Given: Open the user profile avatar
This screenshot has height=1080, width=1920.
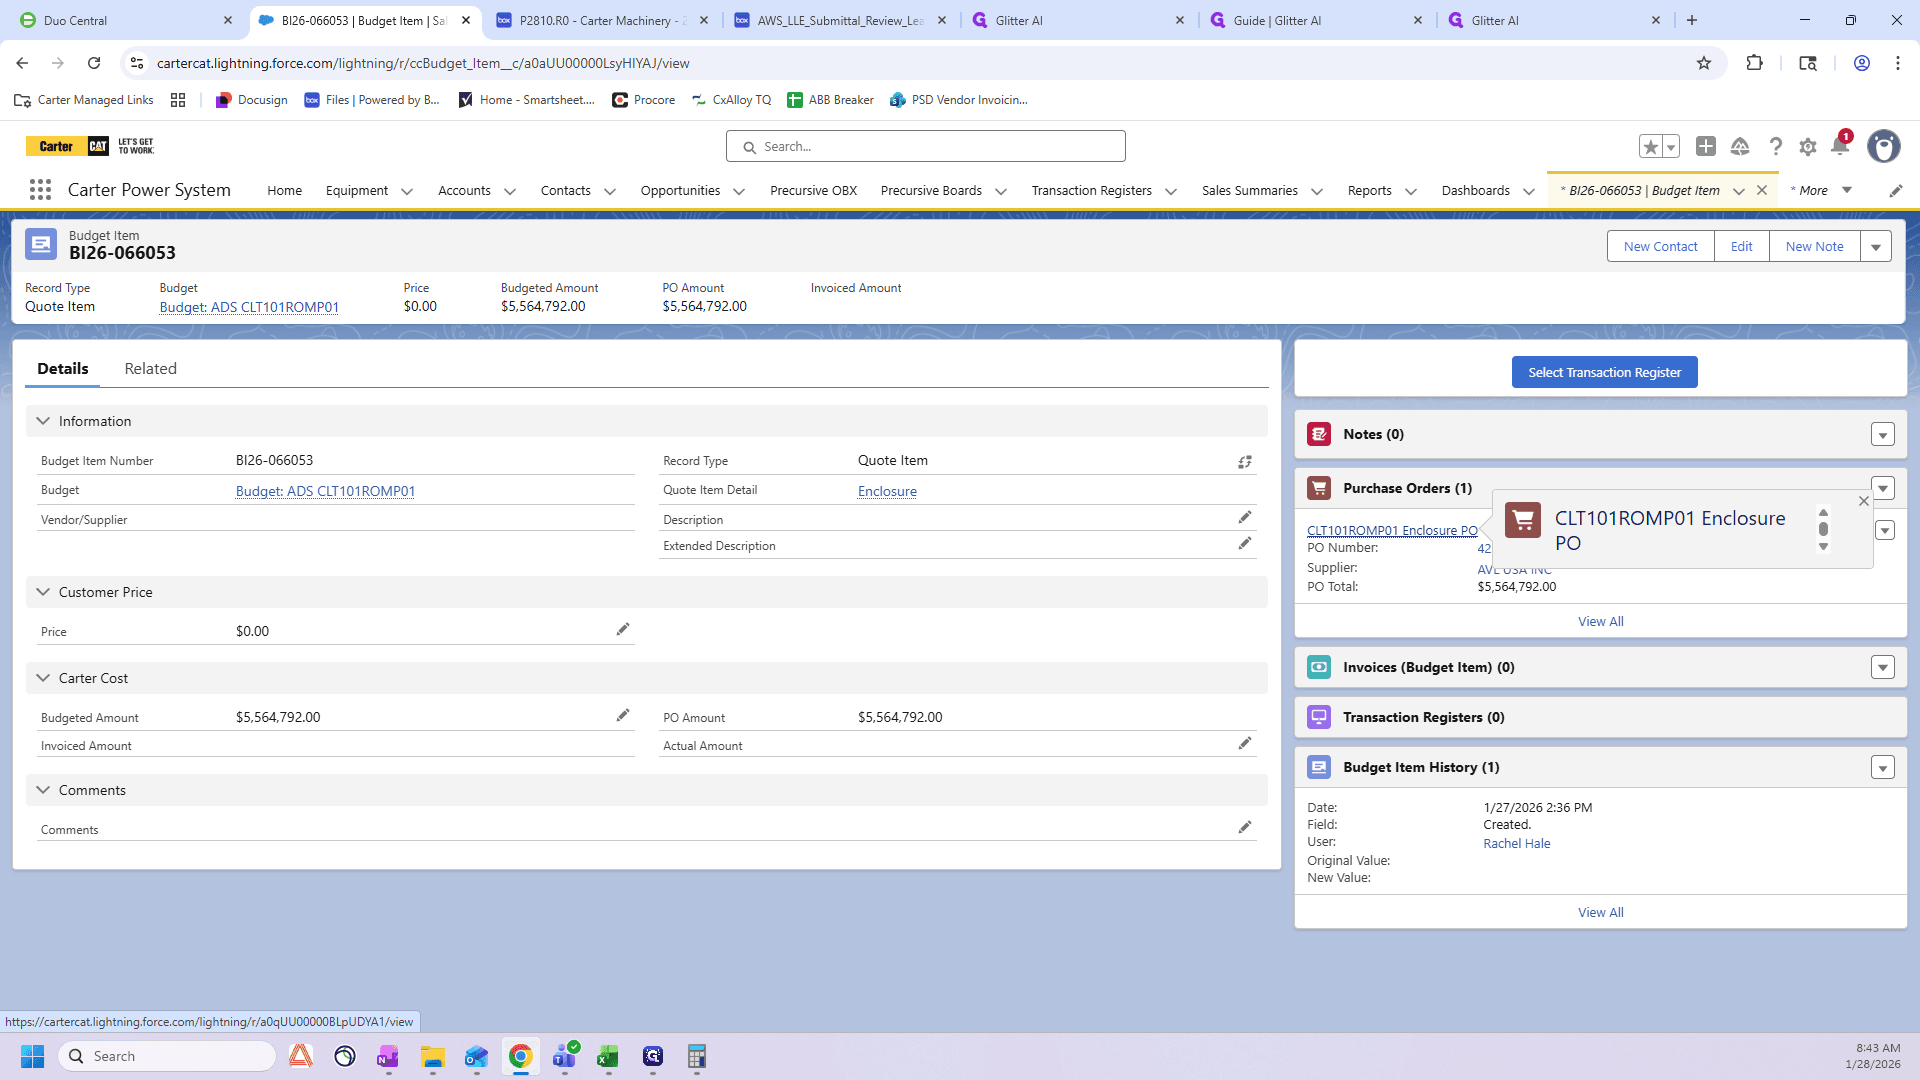Looking at the screenshot, I should pos(1884,147).
